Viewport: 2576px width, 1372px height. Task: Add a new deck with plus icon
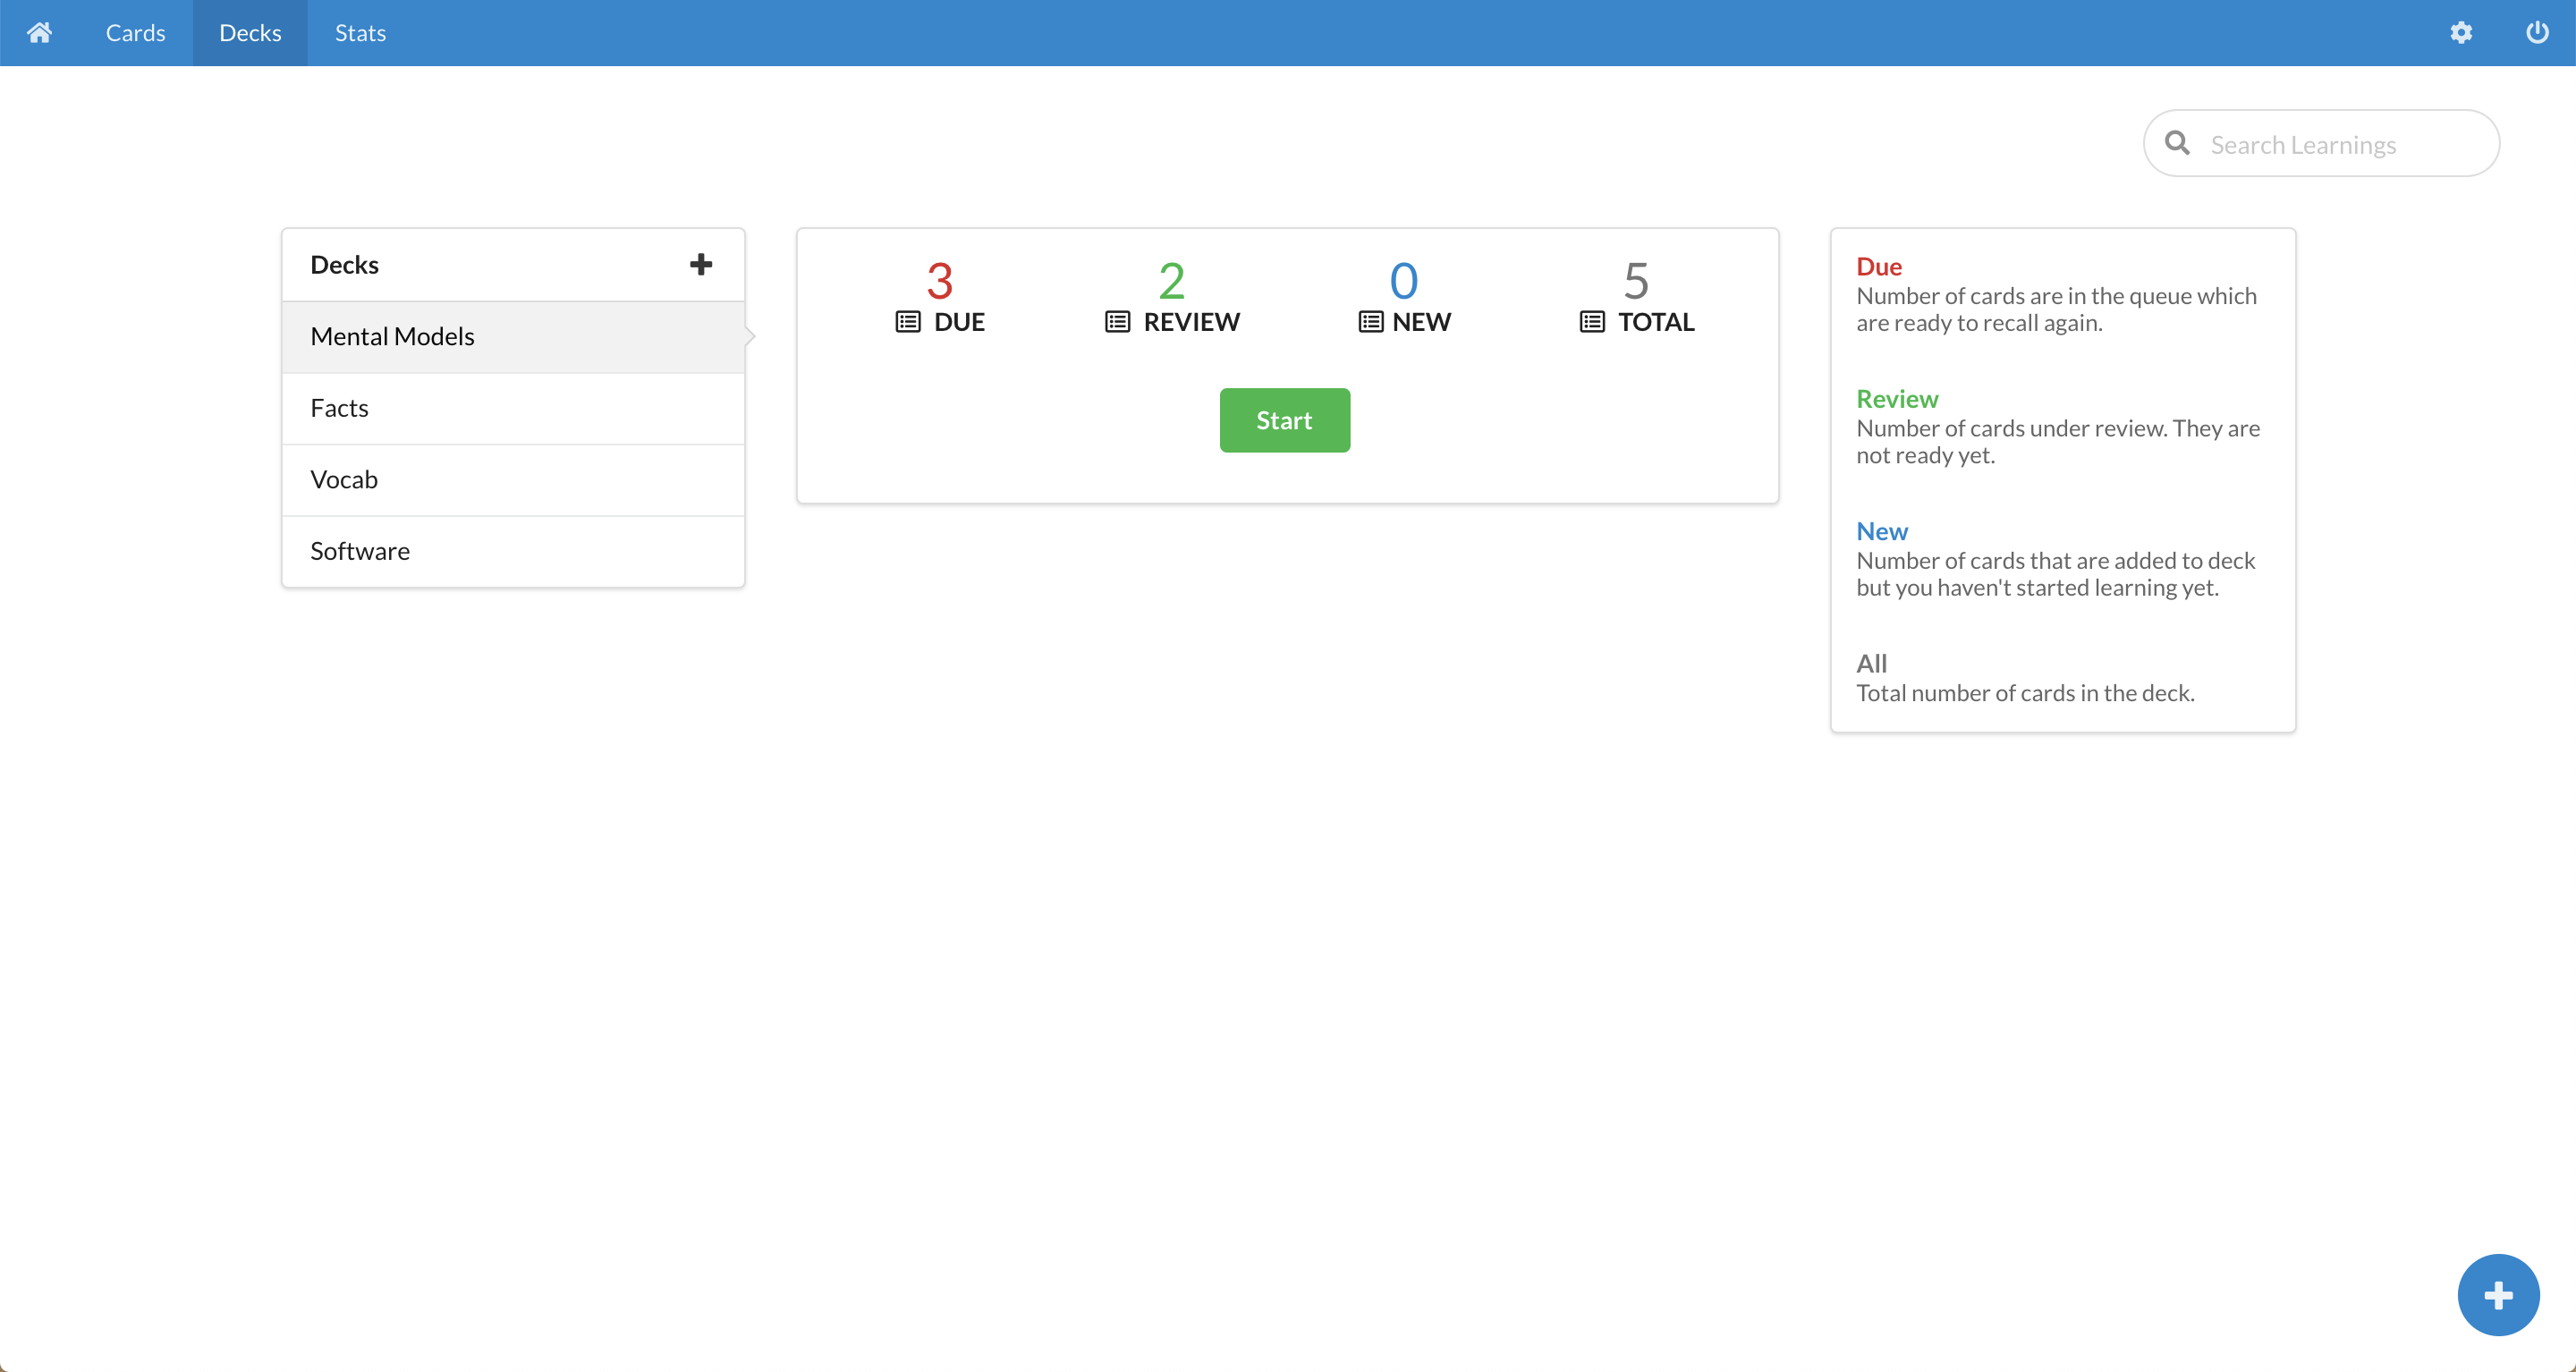[701, 264]
